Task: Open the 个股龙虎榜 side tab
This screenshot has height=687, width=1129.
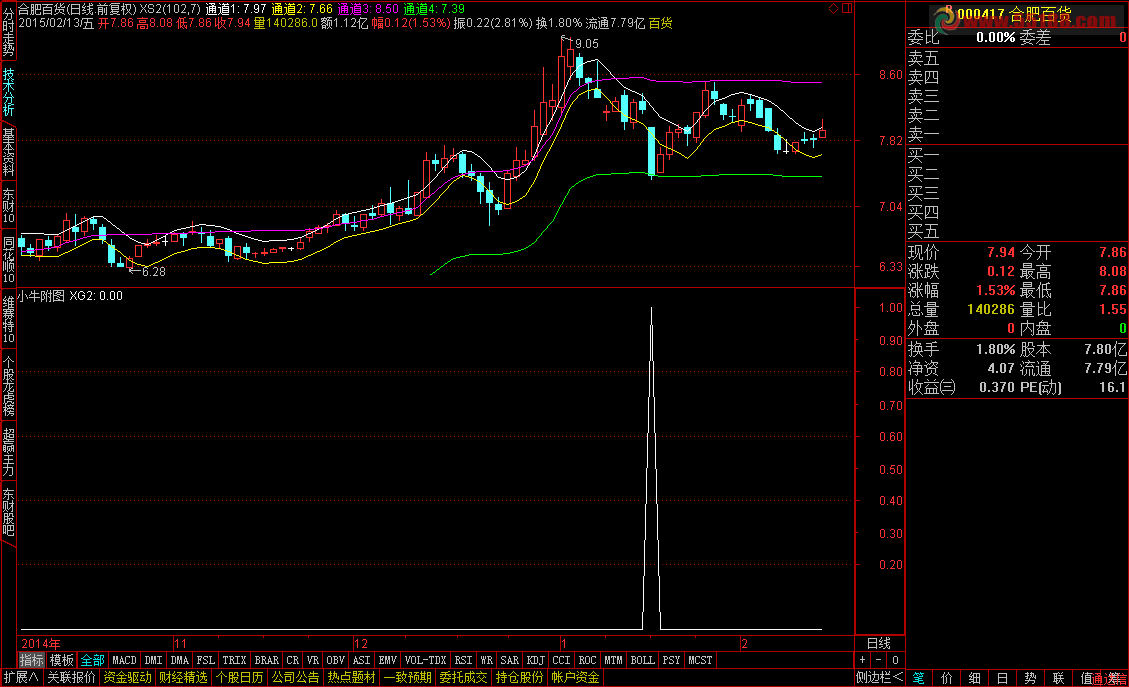Action: [x=8, y=386]
